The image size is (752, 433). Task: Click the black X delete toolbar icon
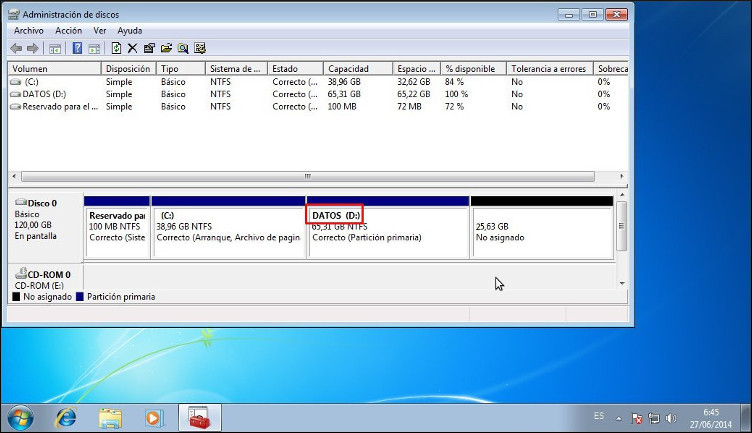(132, 48)
